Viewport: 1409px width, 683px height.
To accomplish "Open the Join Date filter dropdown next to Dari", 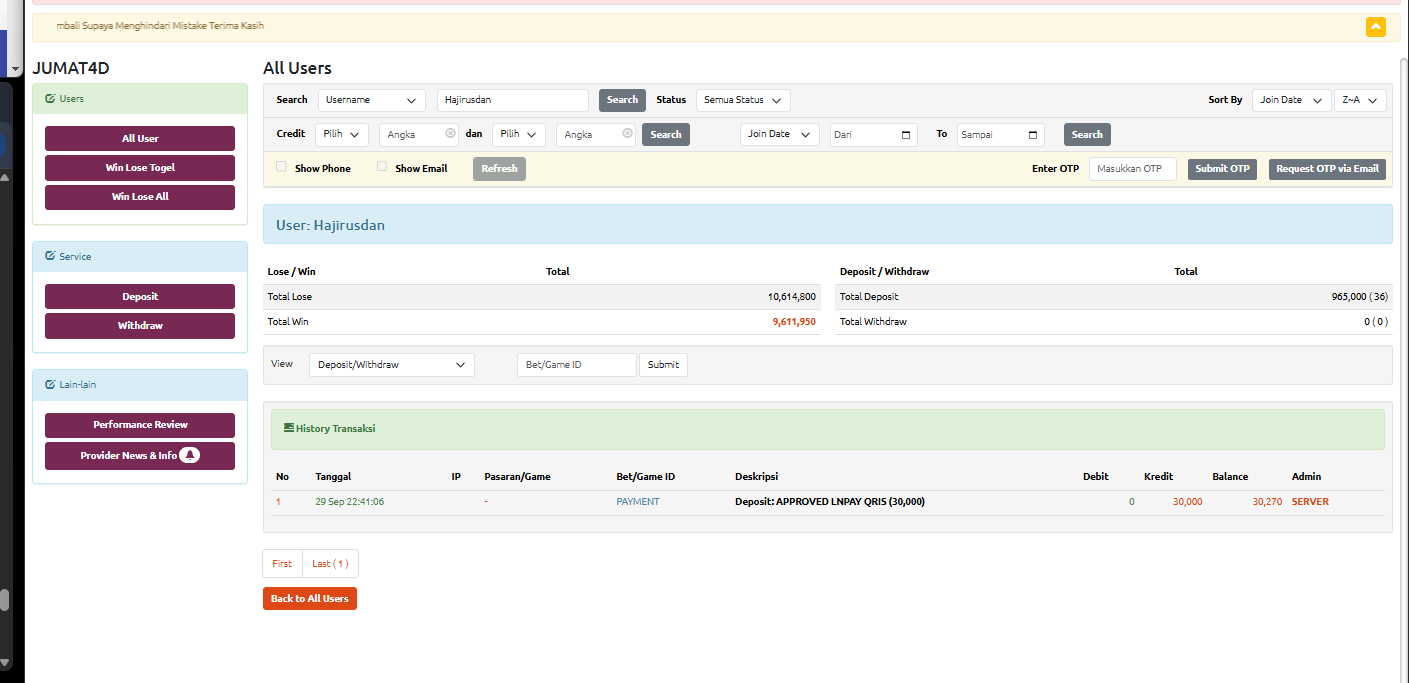I will click(x=780, y=134).
